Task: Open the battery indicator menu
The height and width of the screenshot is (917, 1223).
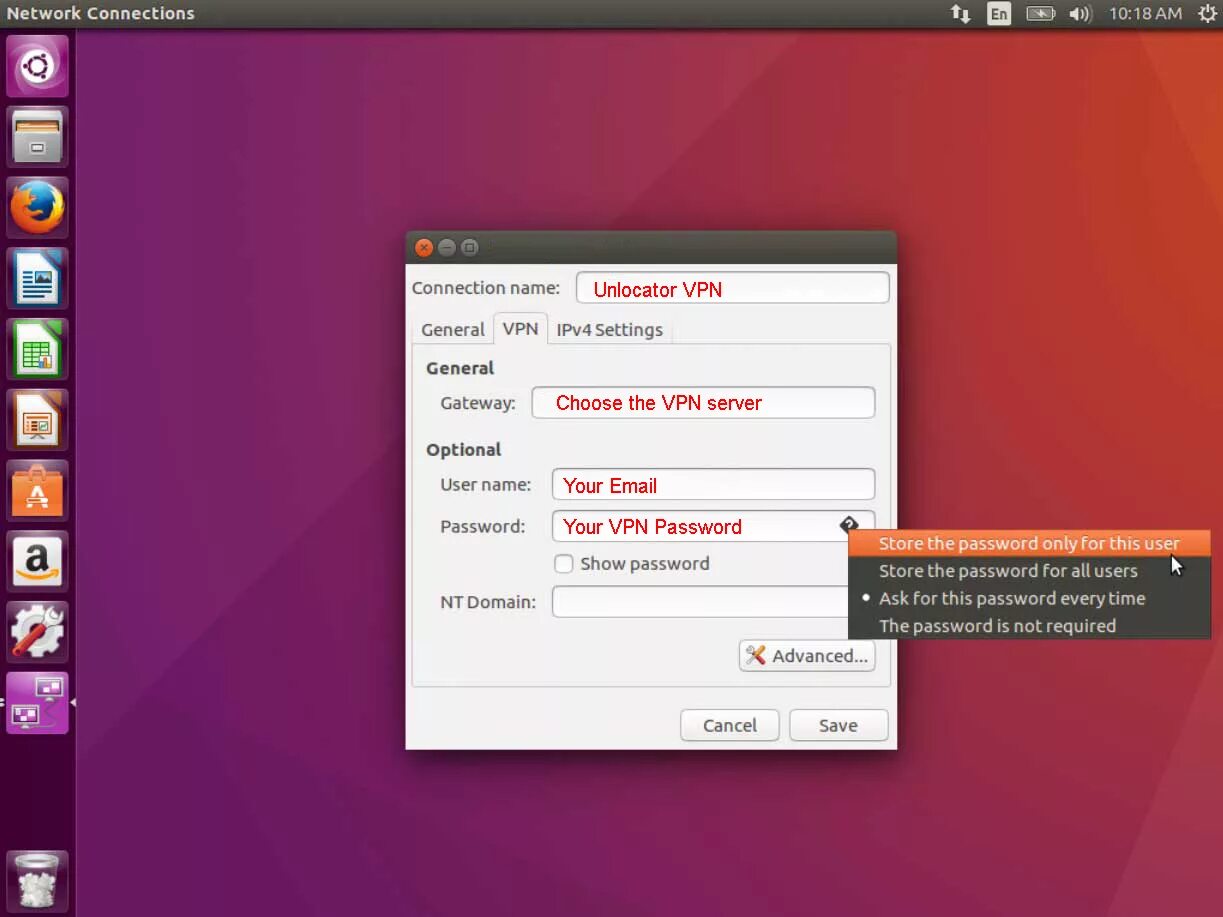Action: point(1041,14)
